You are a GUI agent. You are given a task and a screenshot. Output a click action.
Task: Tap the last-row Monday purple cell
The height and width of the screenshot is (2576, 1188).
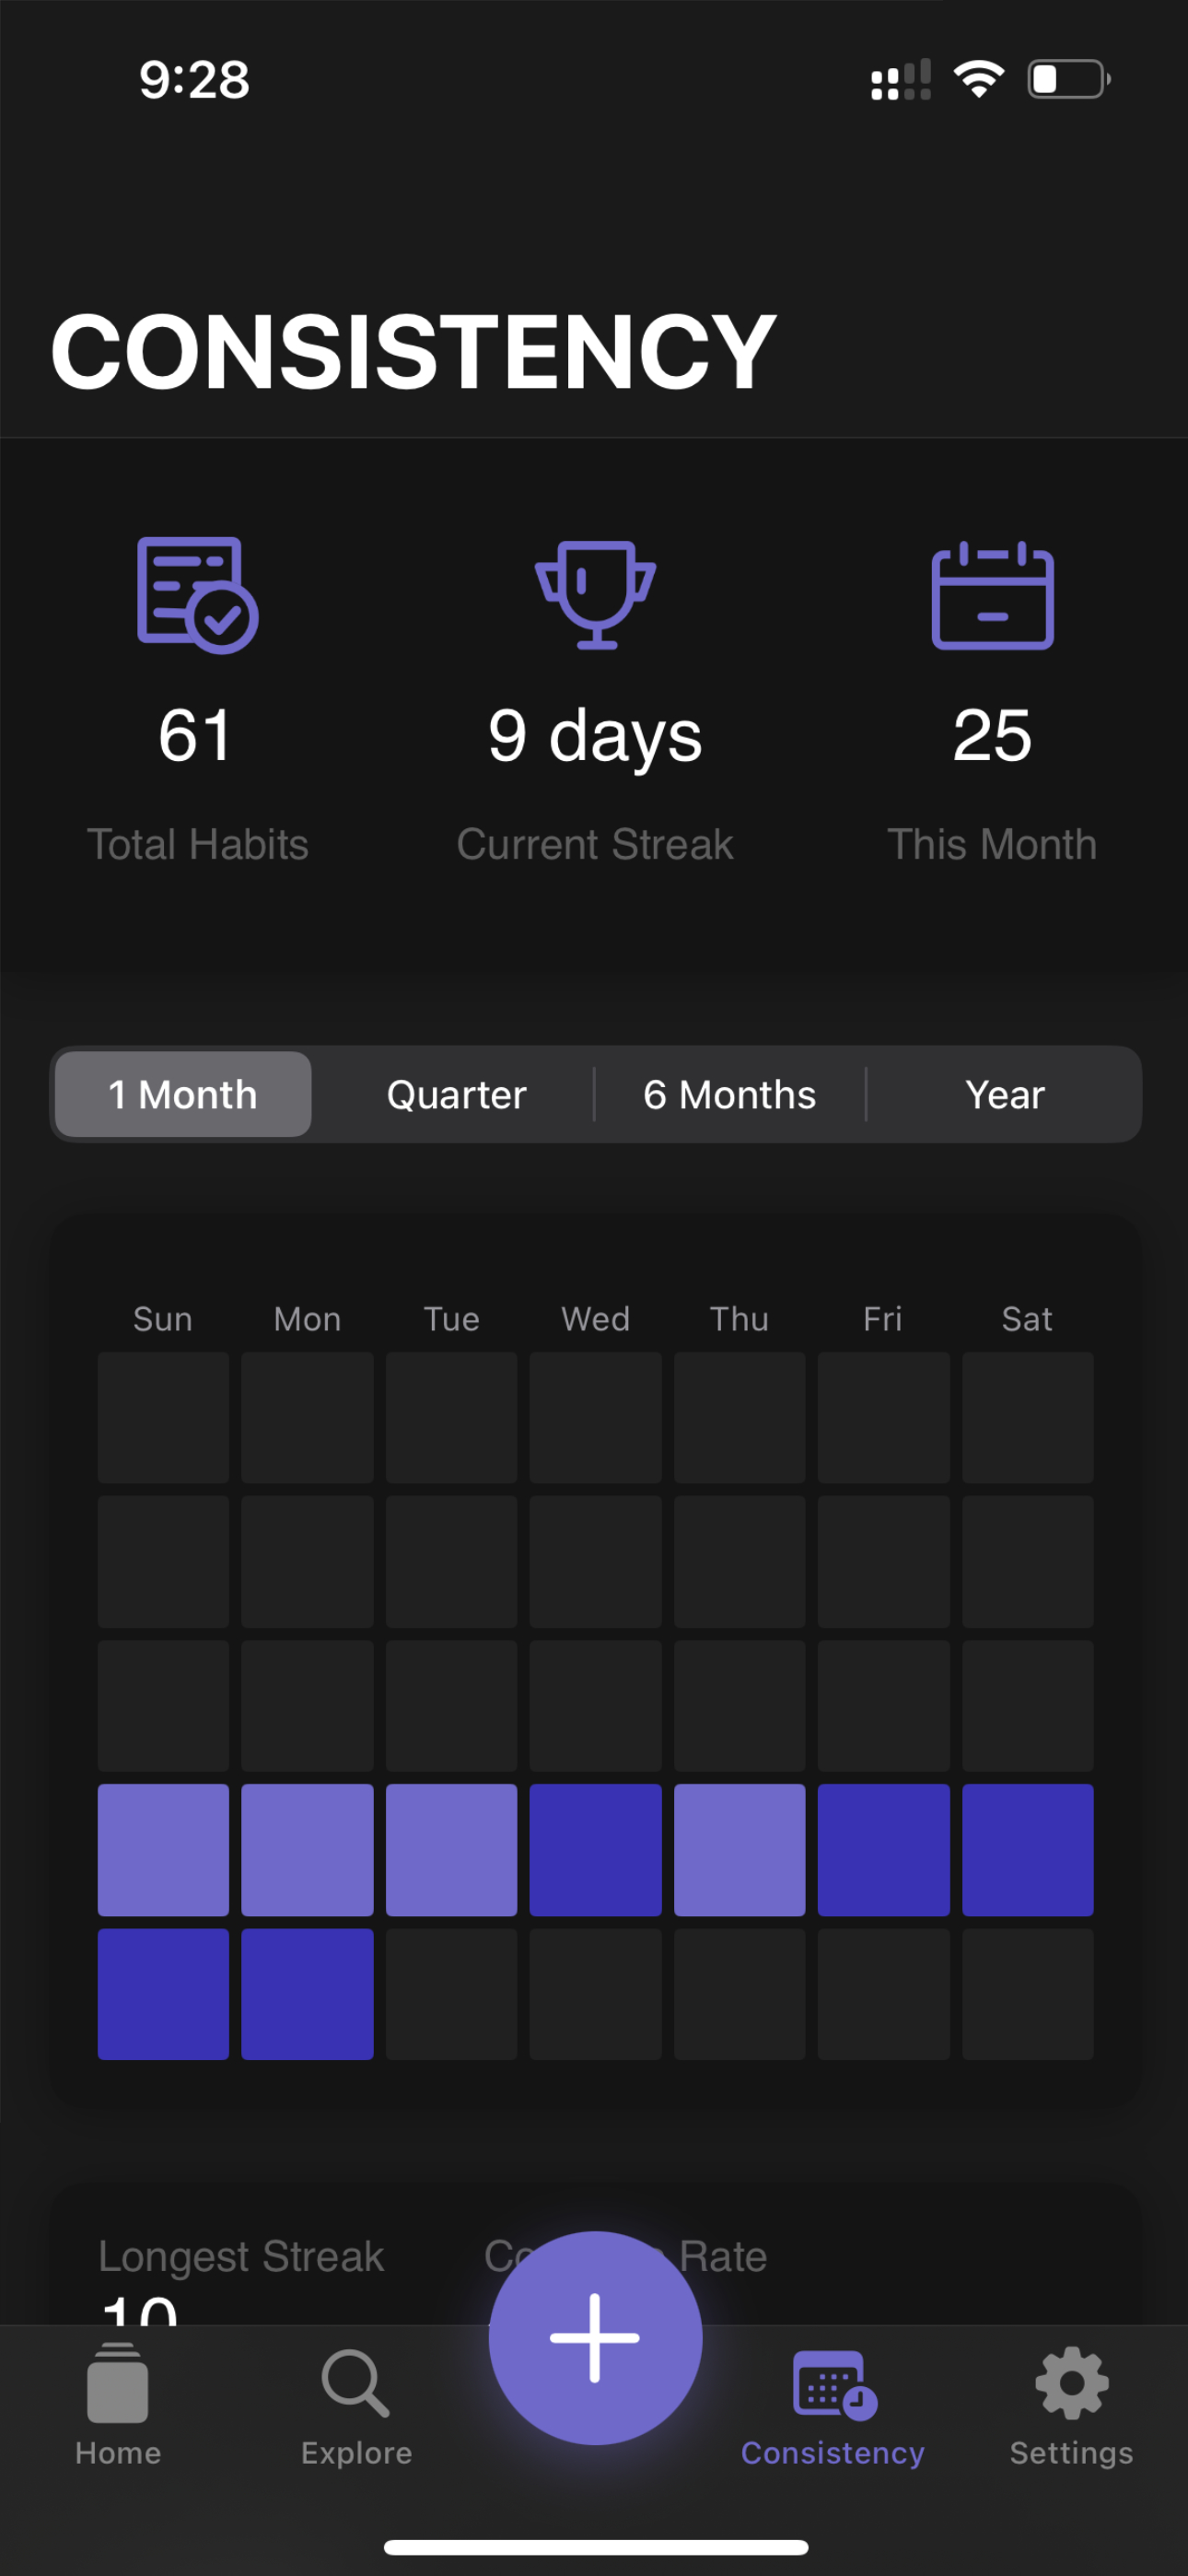coord(307,1994)
